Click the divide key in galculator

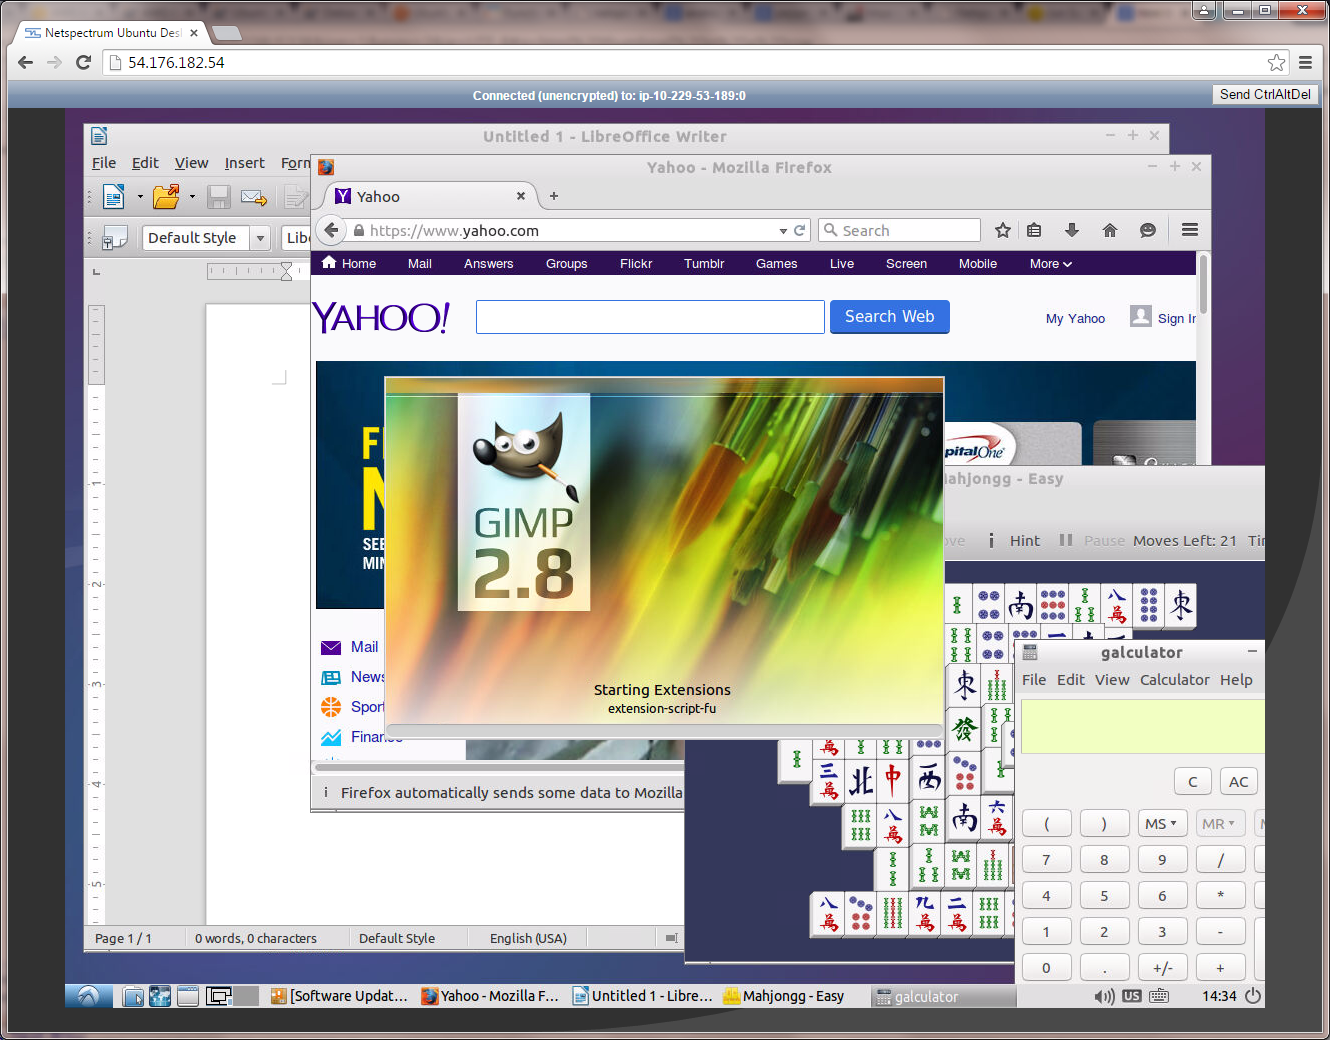coord(1220,860)
